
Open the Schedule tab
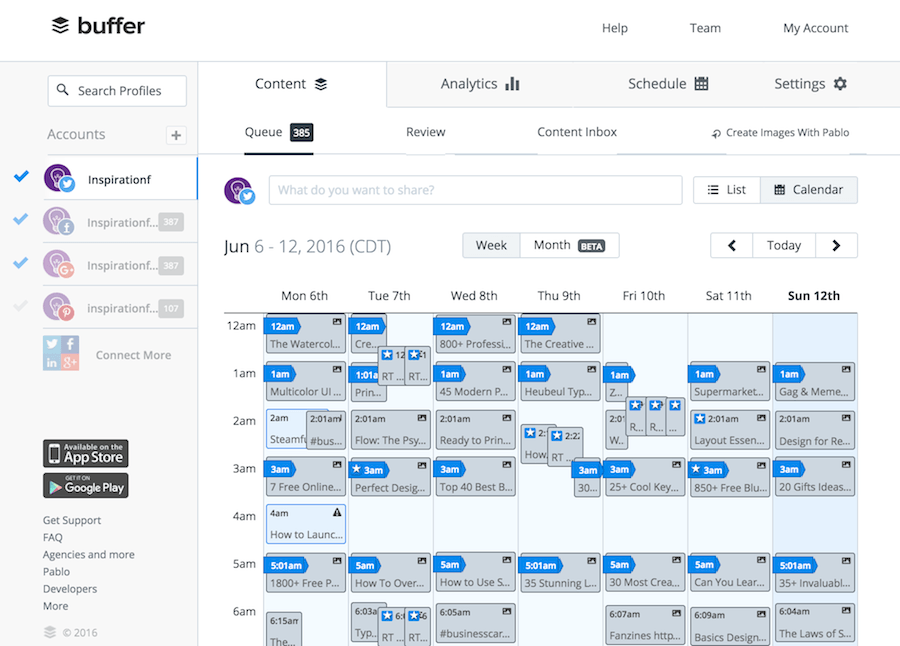point(668,84)
